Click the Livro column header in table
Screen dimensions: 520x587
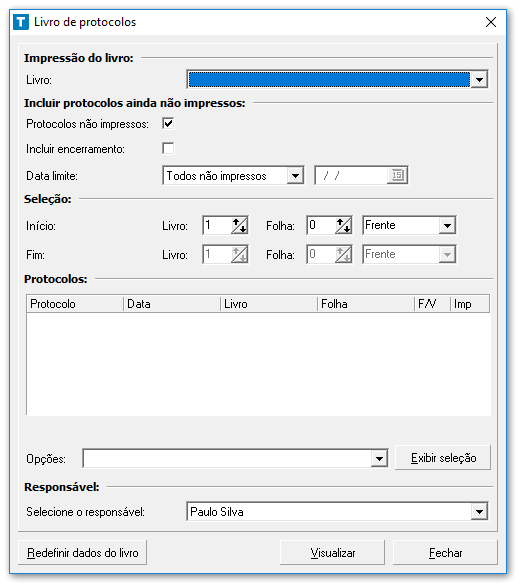pyautogui.click(x=269, y=304)
